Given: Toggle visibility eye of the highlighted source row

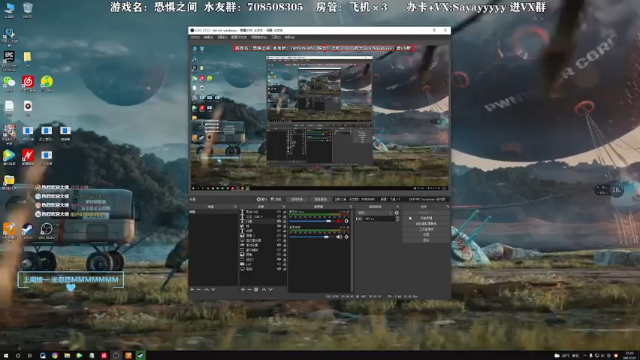Looking at the screenshot, I should pos(279,221).
